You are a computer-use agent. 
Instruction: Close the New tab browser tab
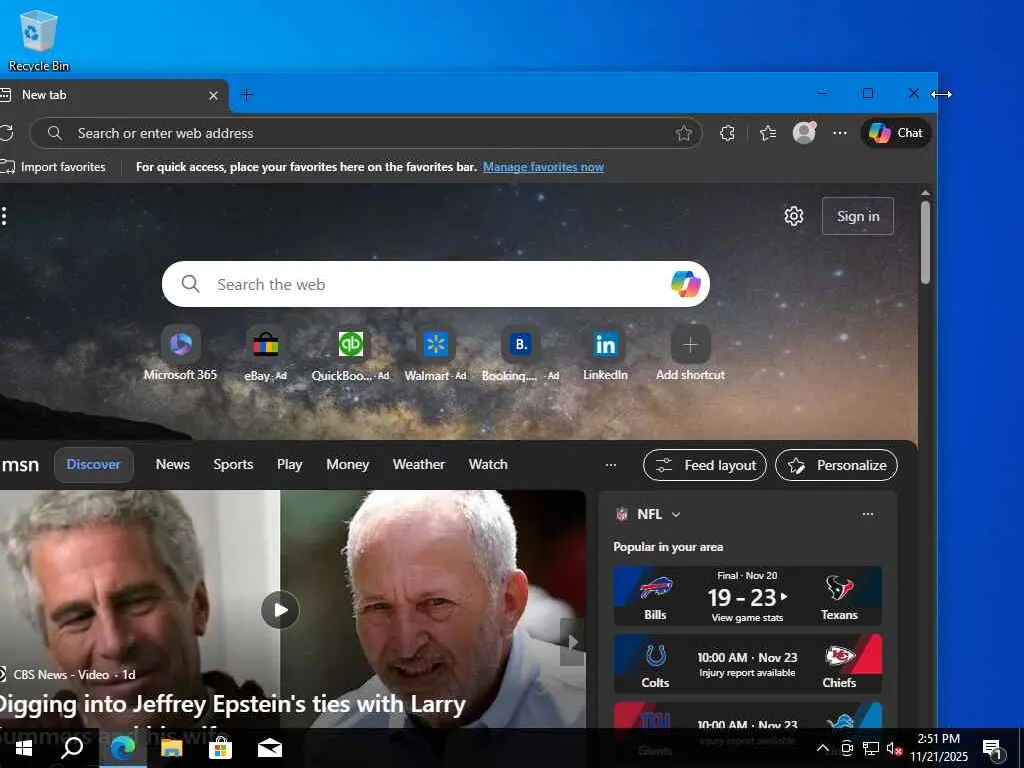[213, 95]
